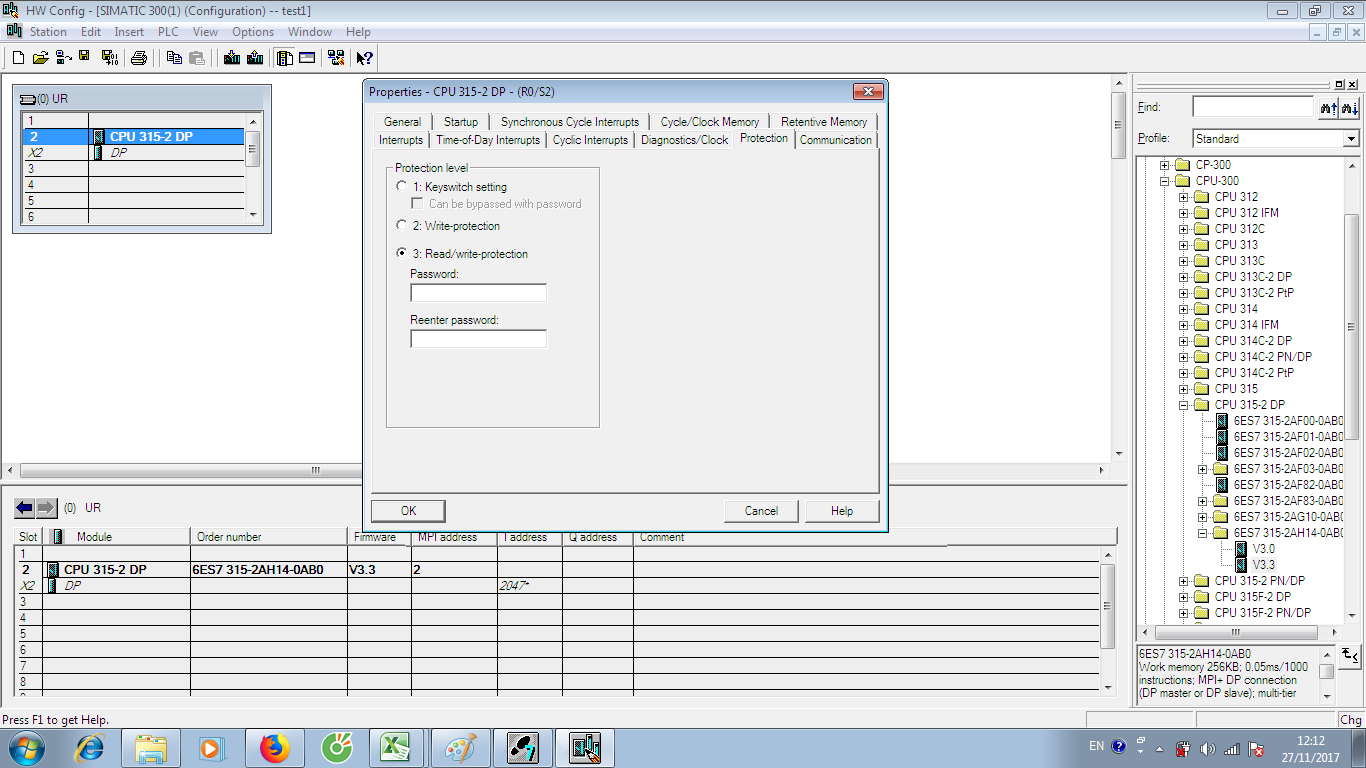The height and width of the screenshot is (768, 1366).
Task: Select 2: Write-protection radio button
Action: pos(402,225)
